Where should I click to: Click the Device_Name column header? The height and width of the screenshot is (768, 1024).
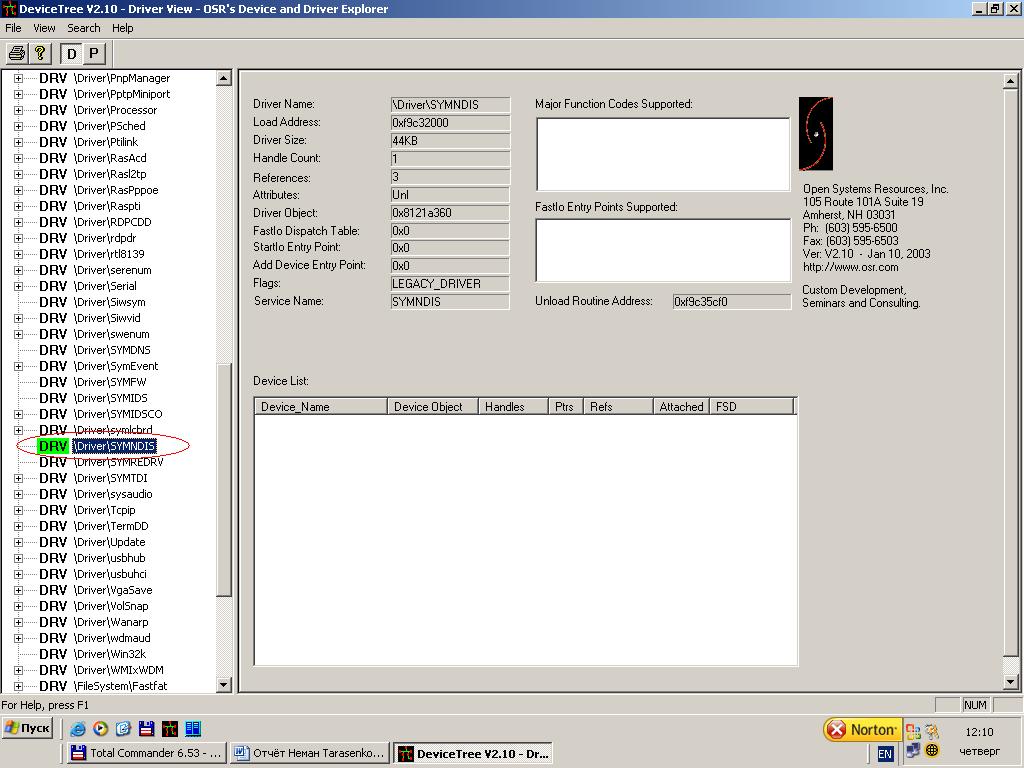tap(321, 407)
